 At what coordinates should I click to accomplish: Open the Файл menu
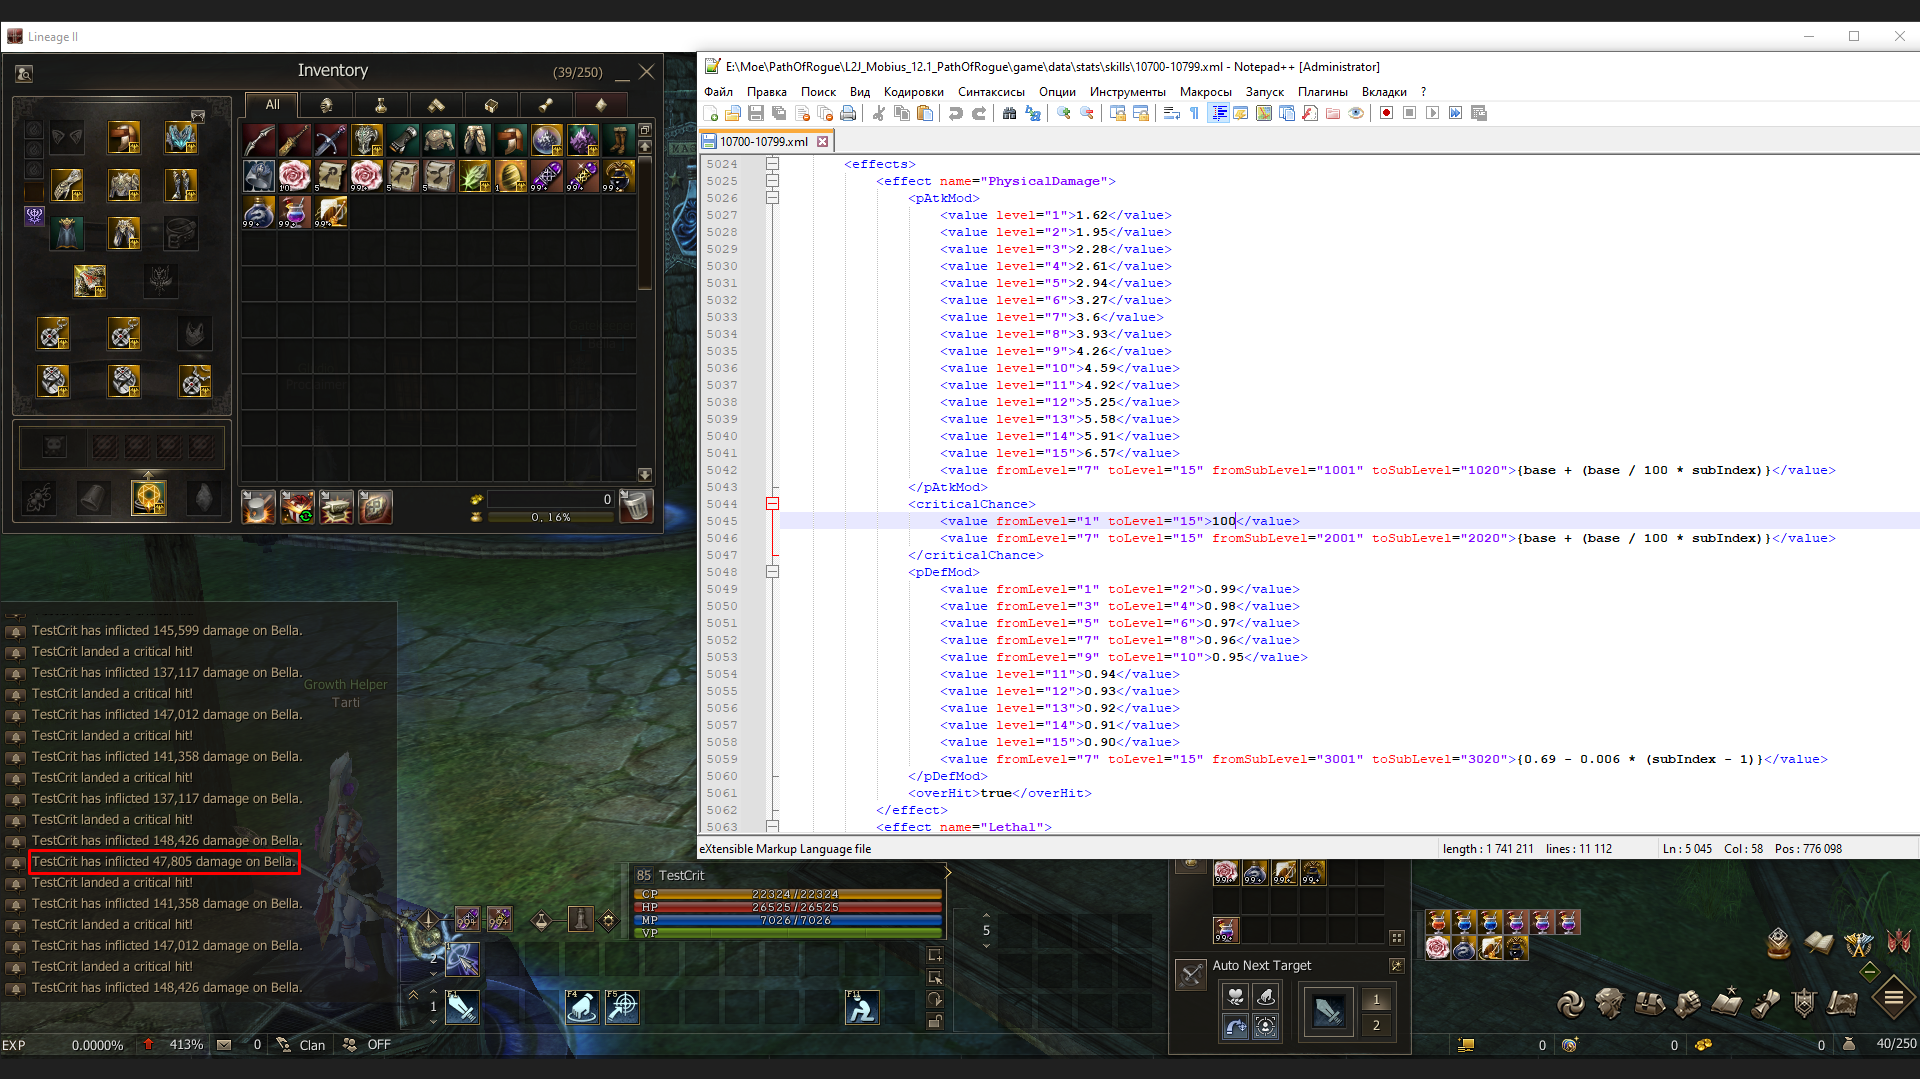(x=718, y=92)
